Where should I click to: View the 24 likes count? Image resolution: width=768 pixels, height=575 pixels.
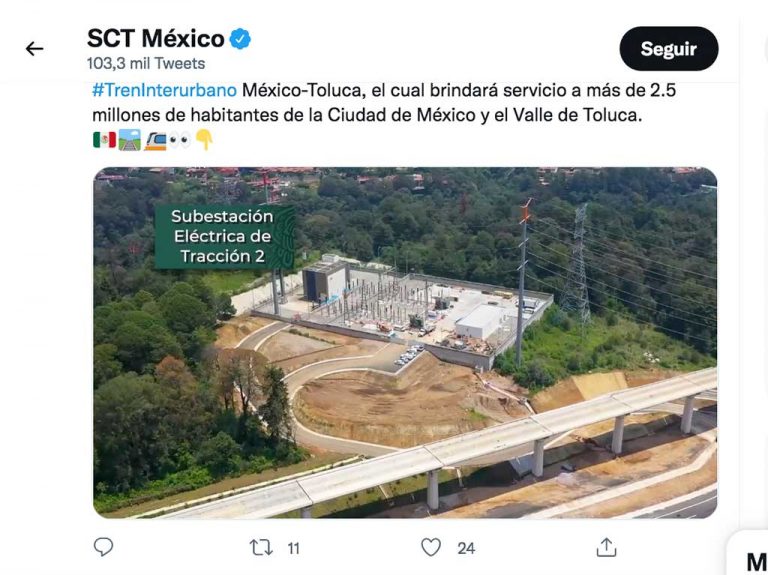[x=466, y=548]
